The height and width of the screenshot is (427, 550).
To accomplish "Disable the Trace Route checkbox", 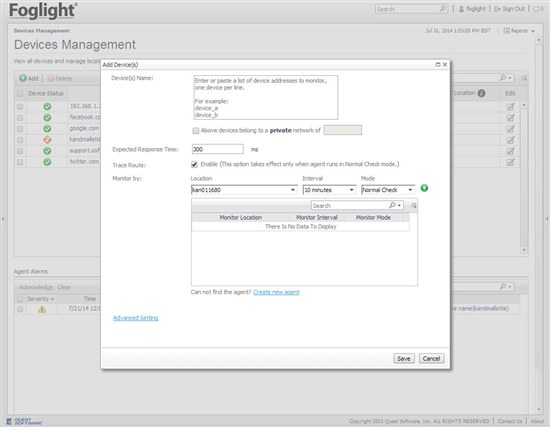I will (x=194, y=164).
